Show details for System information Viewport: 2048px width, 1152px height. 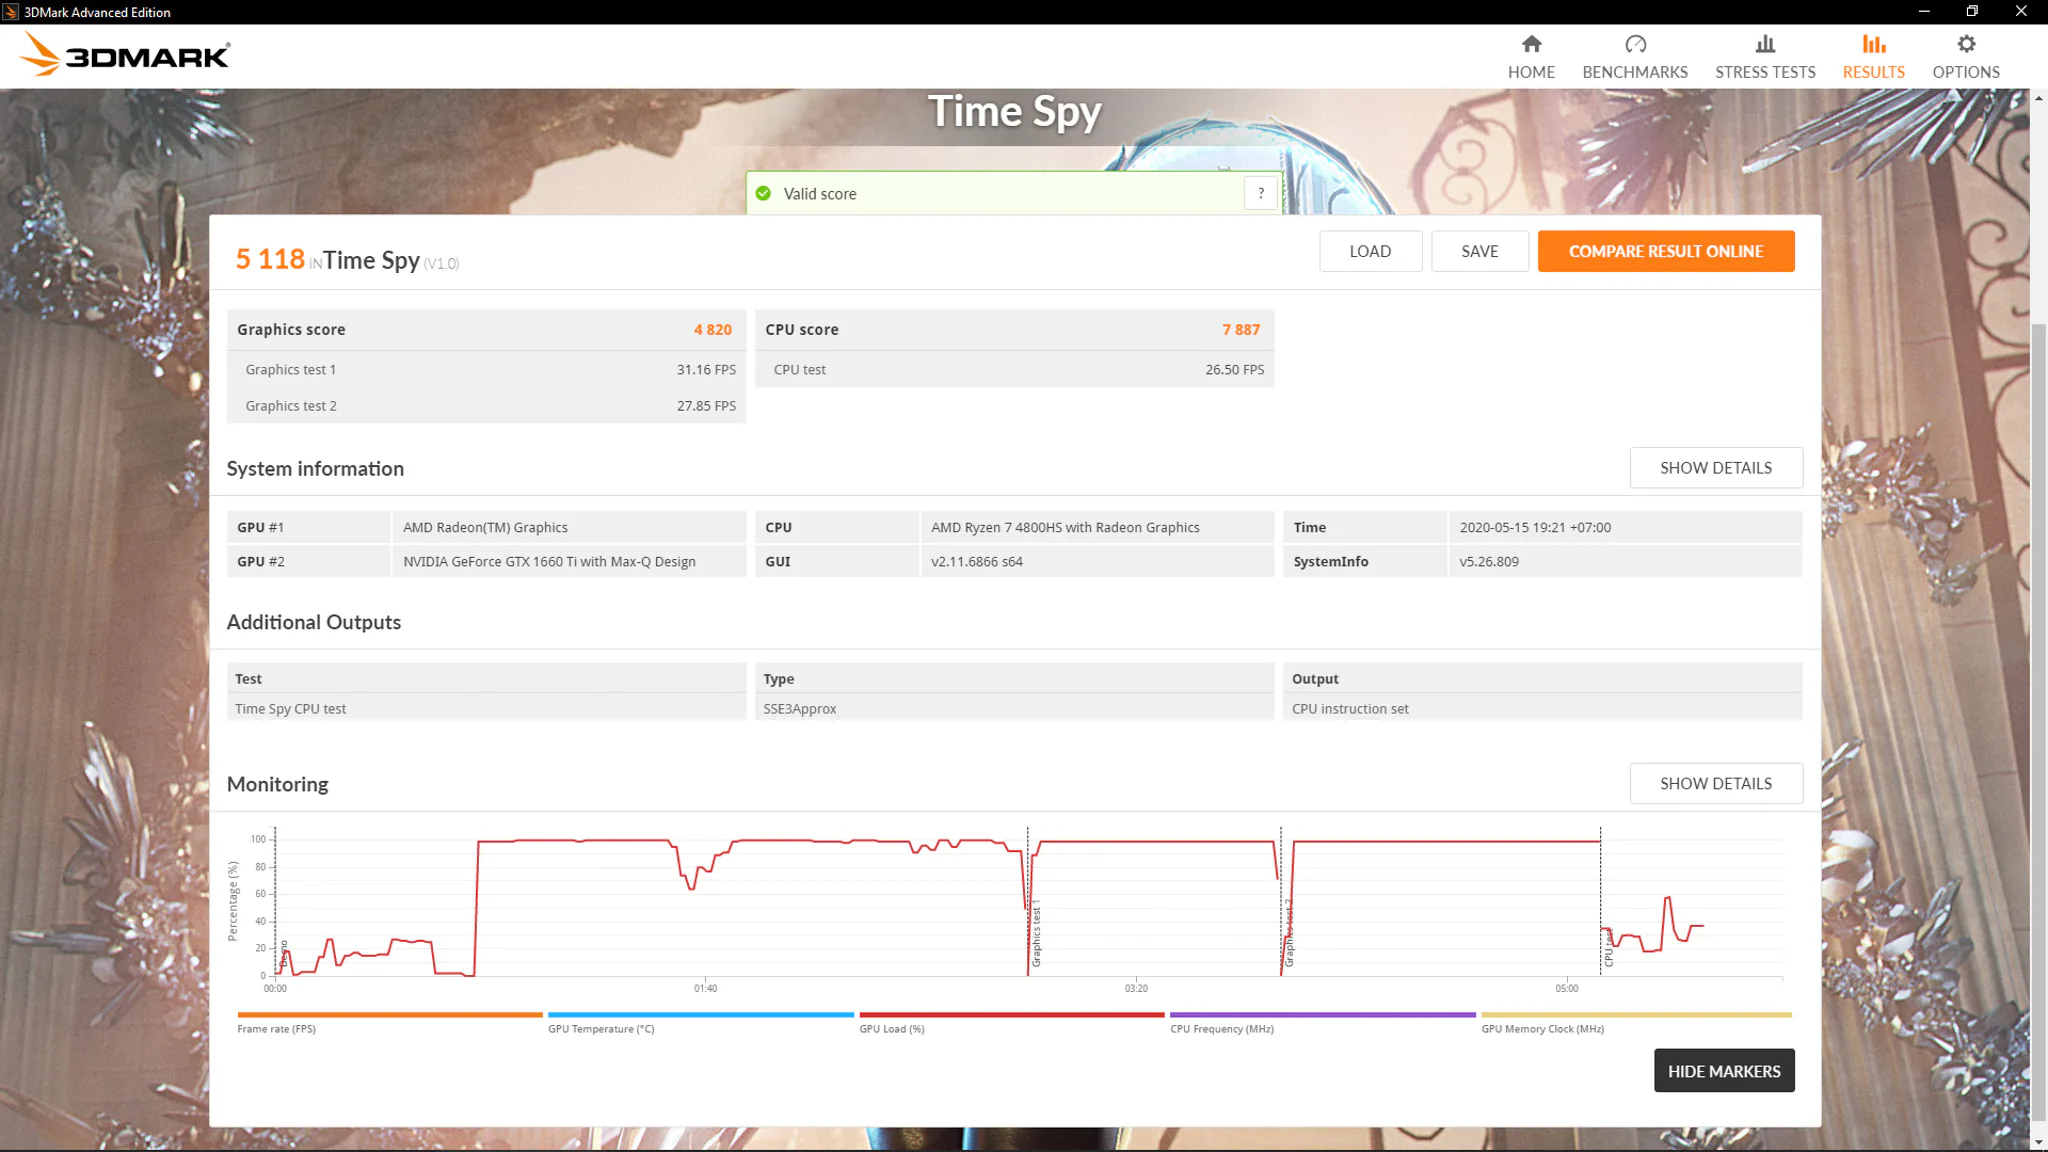[x=1716, y=468]
